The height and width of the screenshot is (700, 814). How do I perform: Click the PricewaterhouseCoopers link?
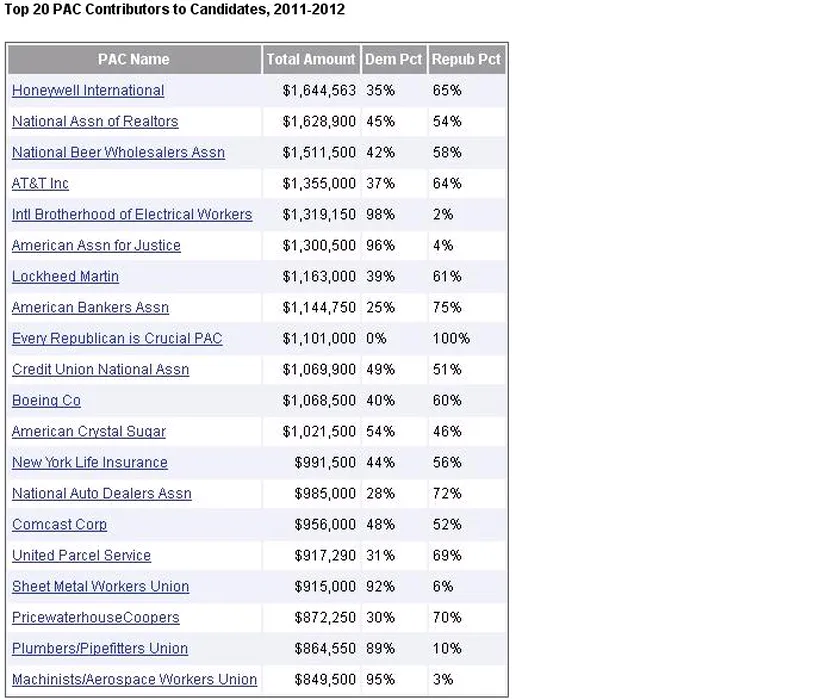96,618
